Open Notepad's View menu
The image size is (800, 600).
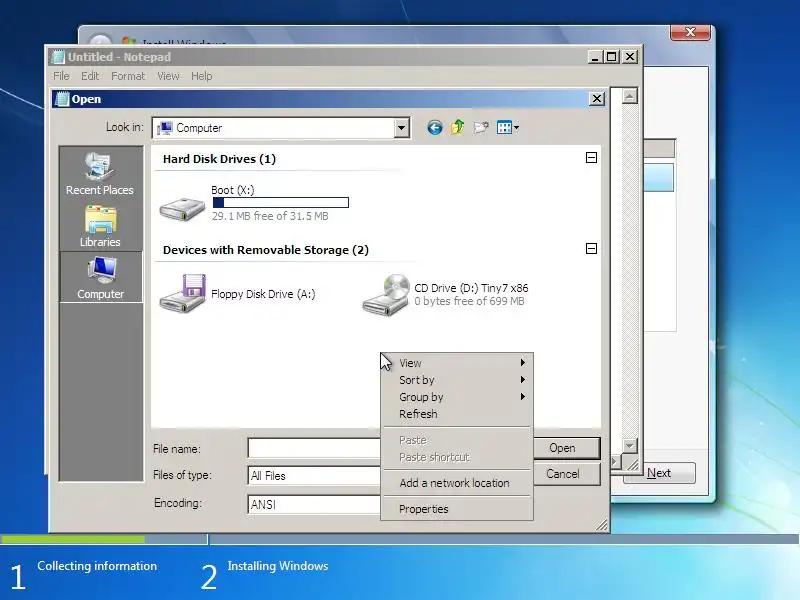[x=168, y=76]
